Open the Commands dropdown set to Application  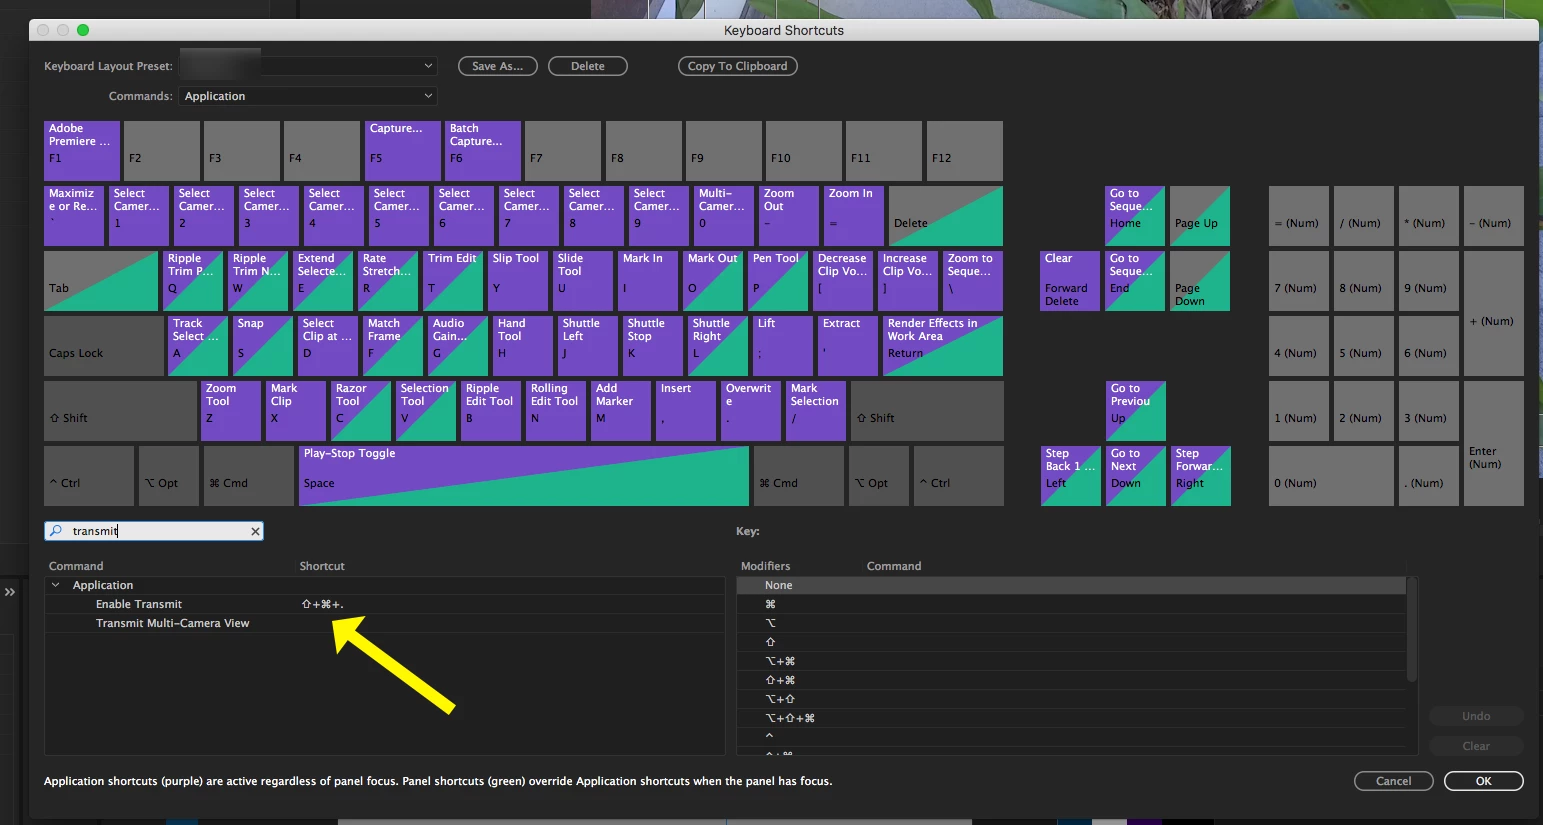pyautogui.click(x=309, y=96)
